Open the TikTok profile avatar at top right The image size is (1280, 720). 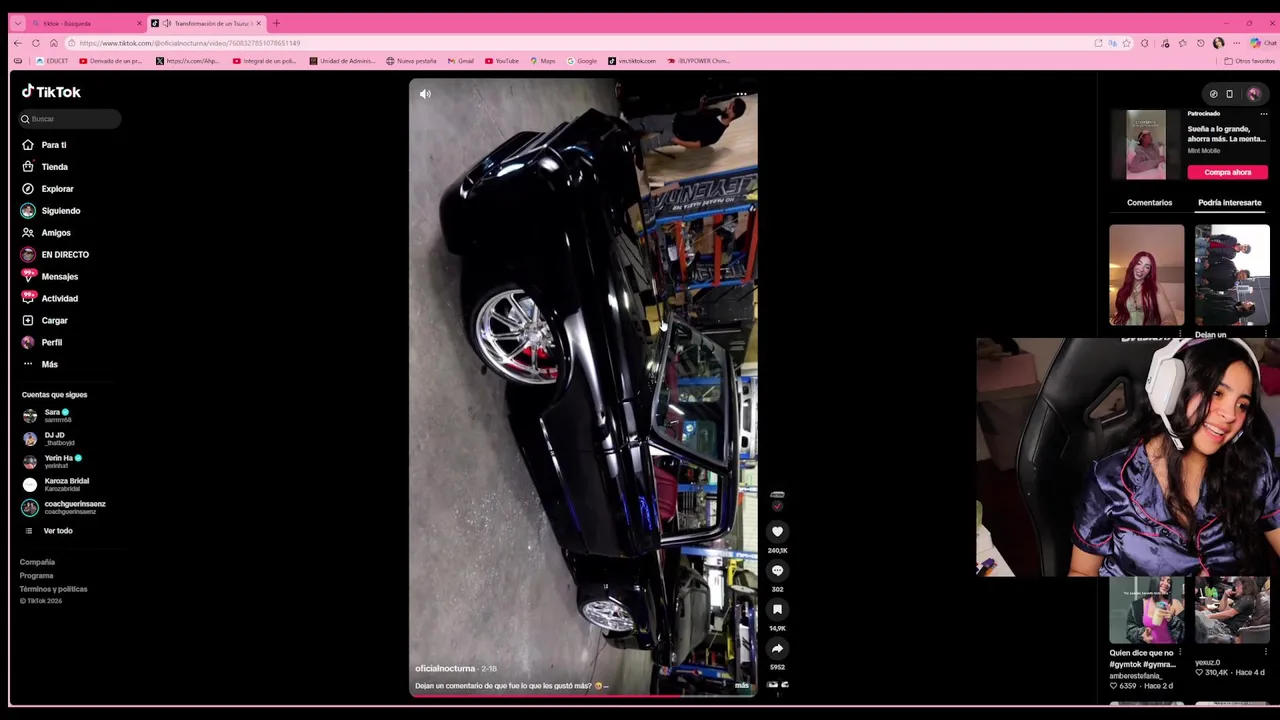(1254, 94)
